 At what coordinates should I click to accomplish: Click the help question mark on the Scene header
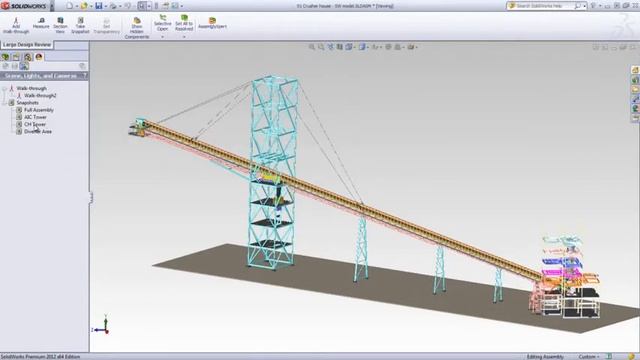pyautogui.click(x=84, y=76)
